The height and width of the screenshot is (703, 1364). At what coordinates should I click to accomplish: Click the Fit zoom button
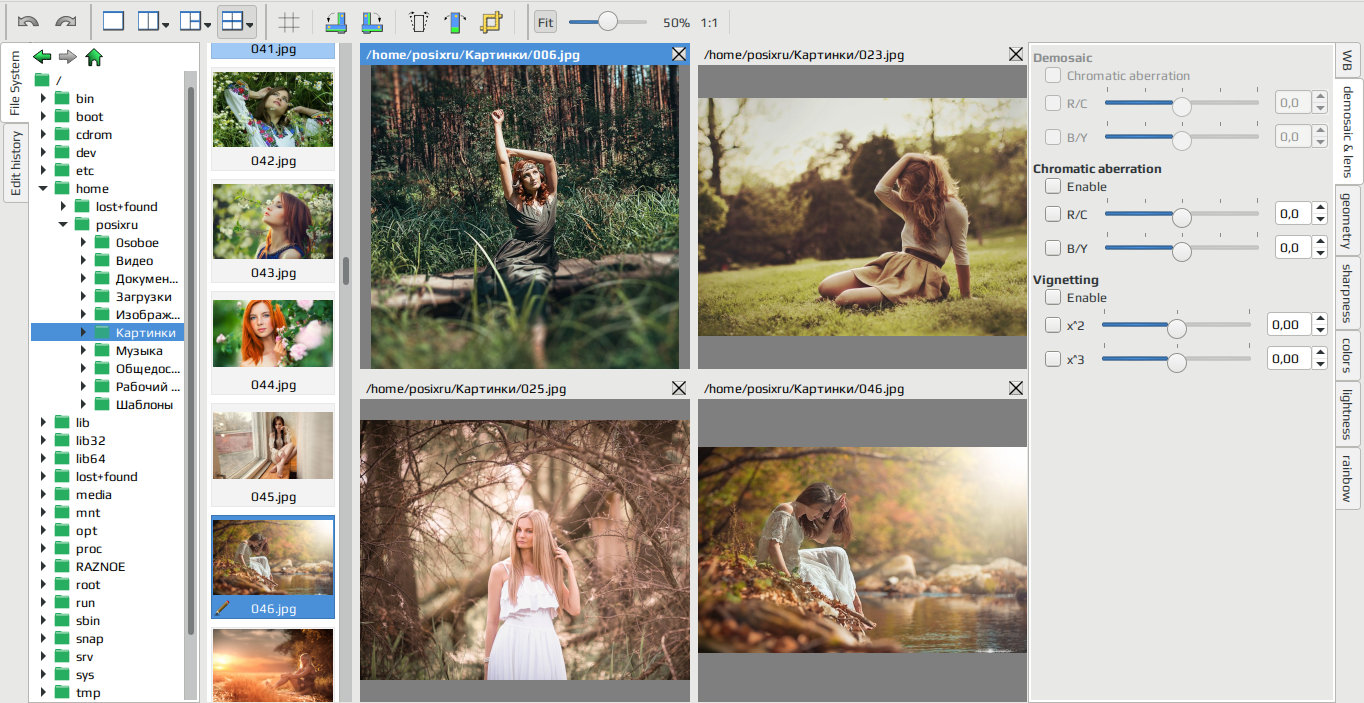point(545,22)
